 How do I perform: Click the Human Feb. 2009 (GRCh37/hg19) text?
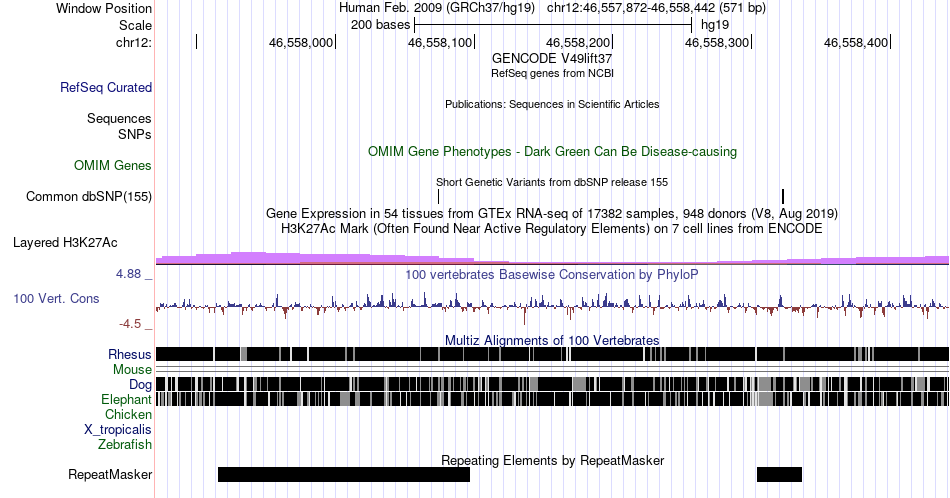click(x=437, y=8)
